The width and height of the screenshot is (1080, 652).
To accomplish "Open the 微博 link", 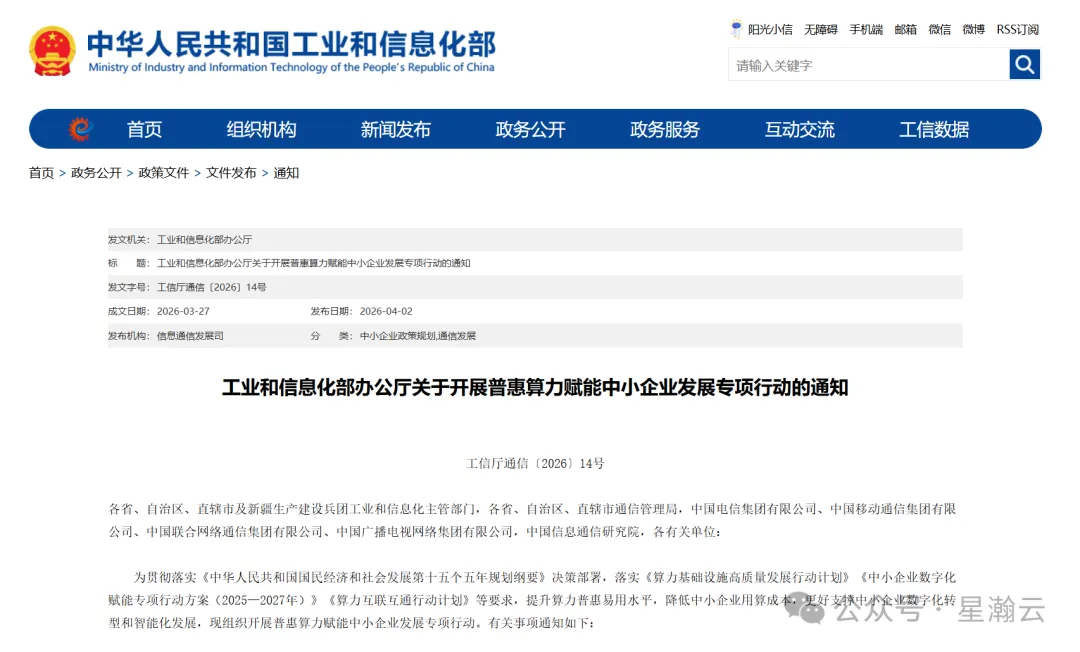I will pyautogui.click(x=973, y=30).
